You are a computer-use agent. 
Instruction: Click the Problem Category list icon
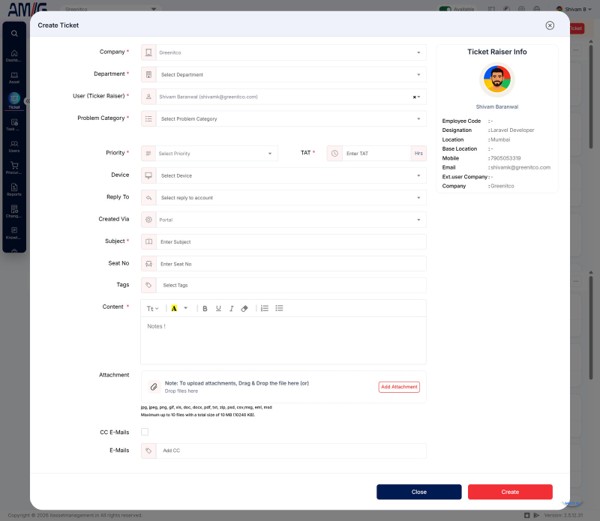pyautogui.click(x=148, y=119)
